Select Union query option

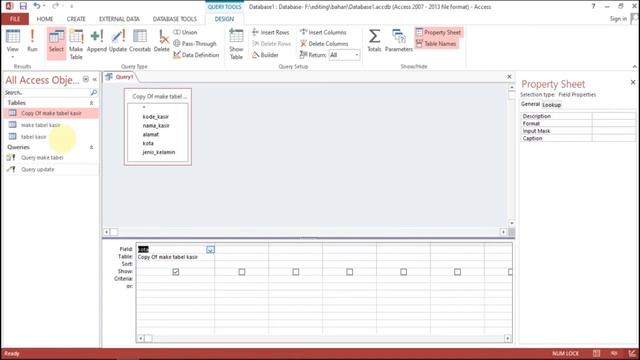[185, 32]
